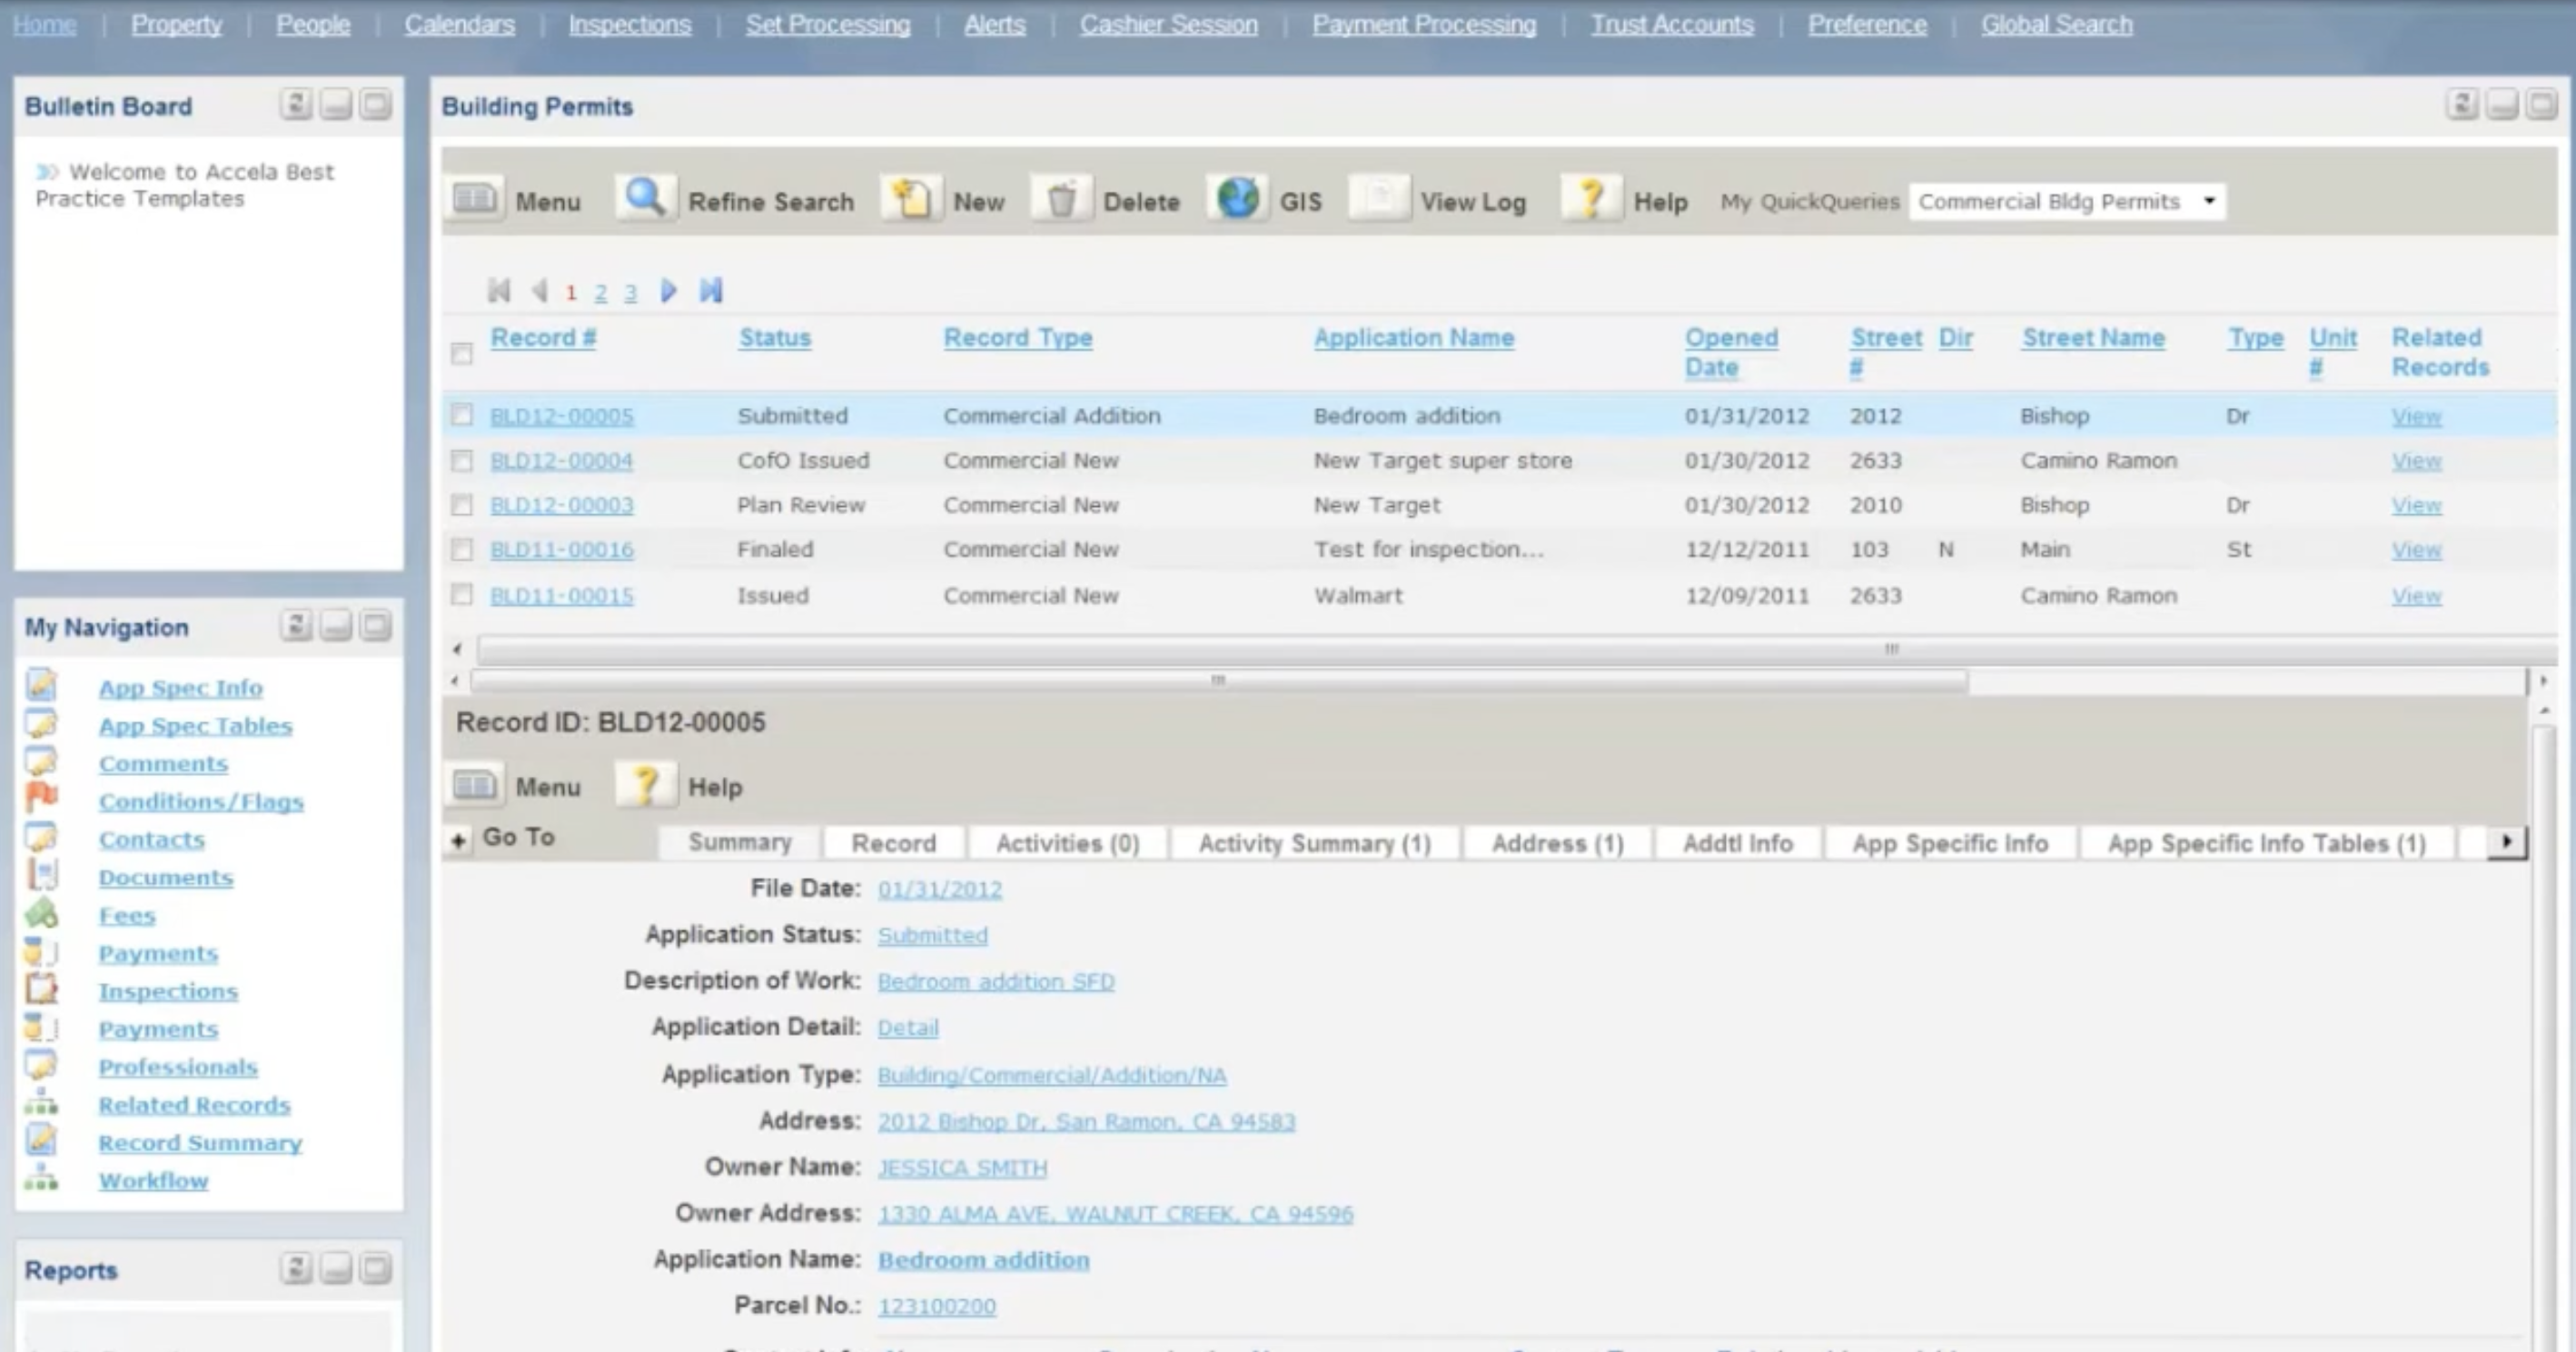Switch to the Address (1) tab
2576x1352 pixels.
1556,843
